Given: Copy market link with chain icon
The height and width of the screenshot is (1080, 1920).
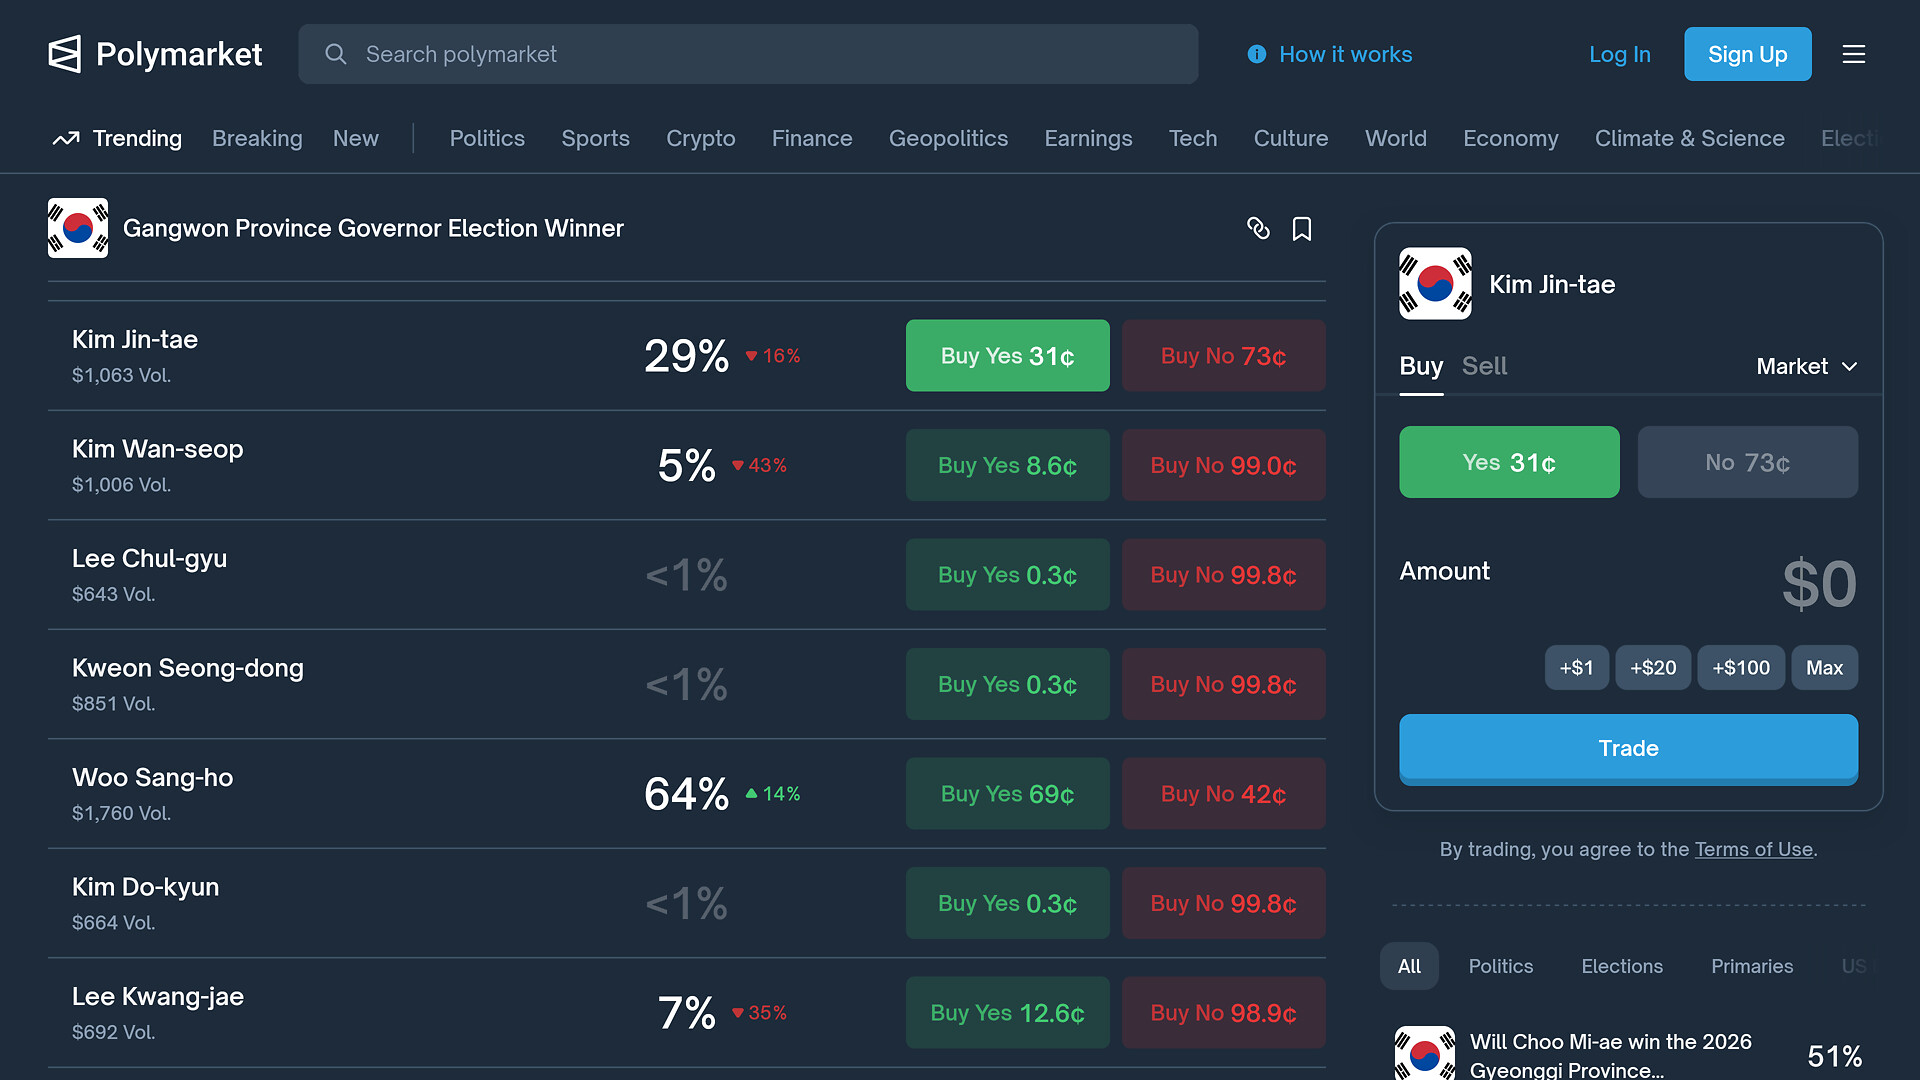Looking at the screenshot, I should 1258,228.
